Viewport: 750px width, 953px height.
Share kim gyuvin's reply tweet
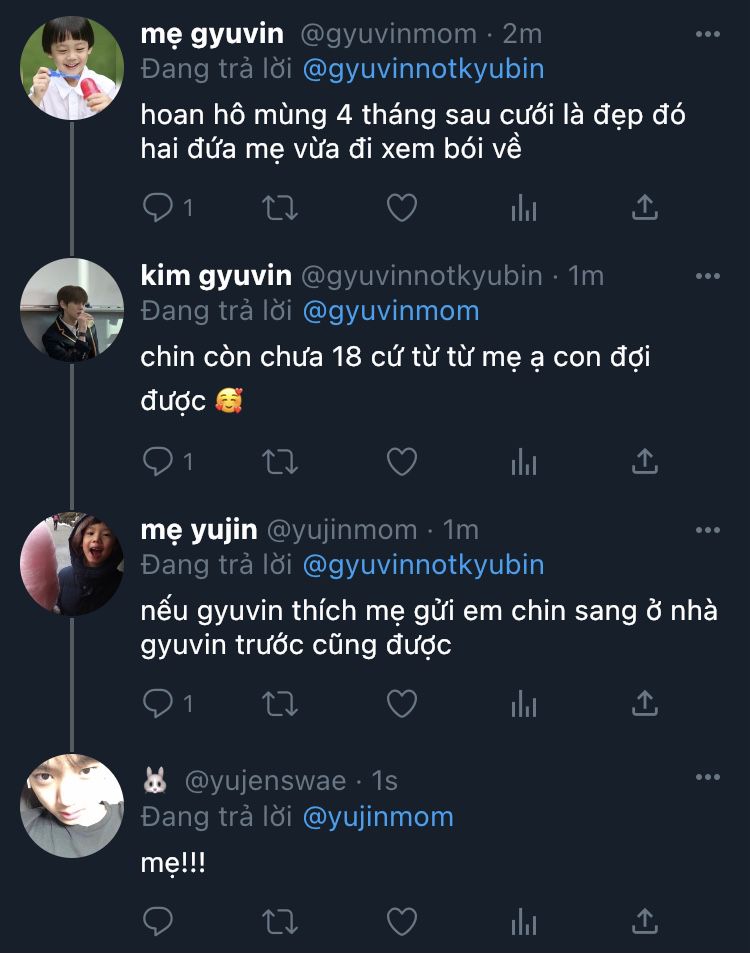point(646,461)
